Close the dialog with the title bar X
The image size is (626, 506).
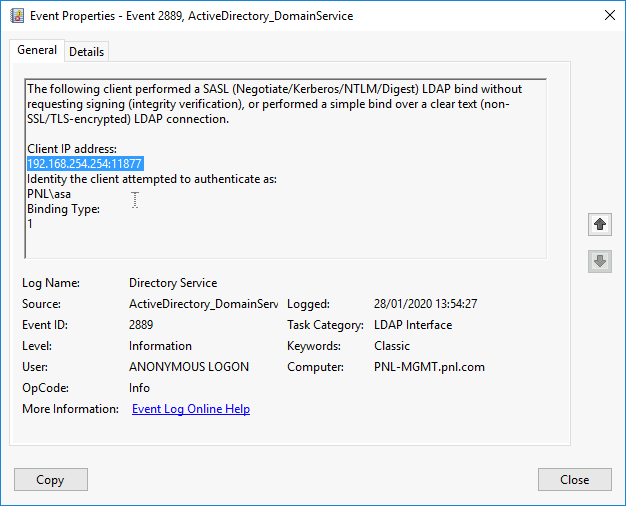tap(610, 16)
